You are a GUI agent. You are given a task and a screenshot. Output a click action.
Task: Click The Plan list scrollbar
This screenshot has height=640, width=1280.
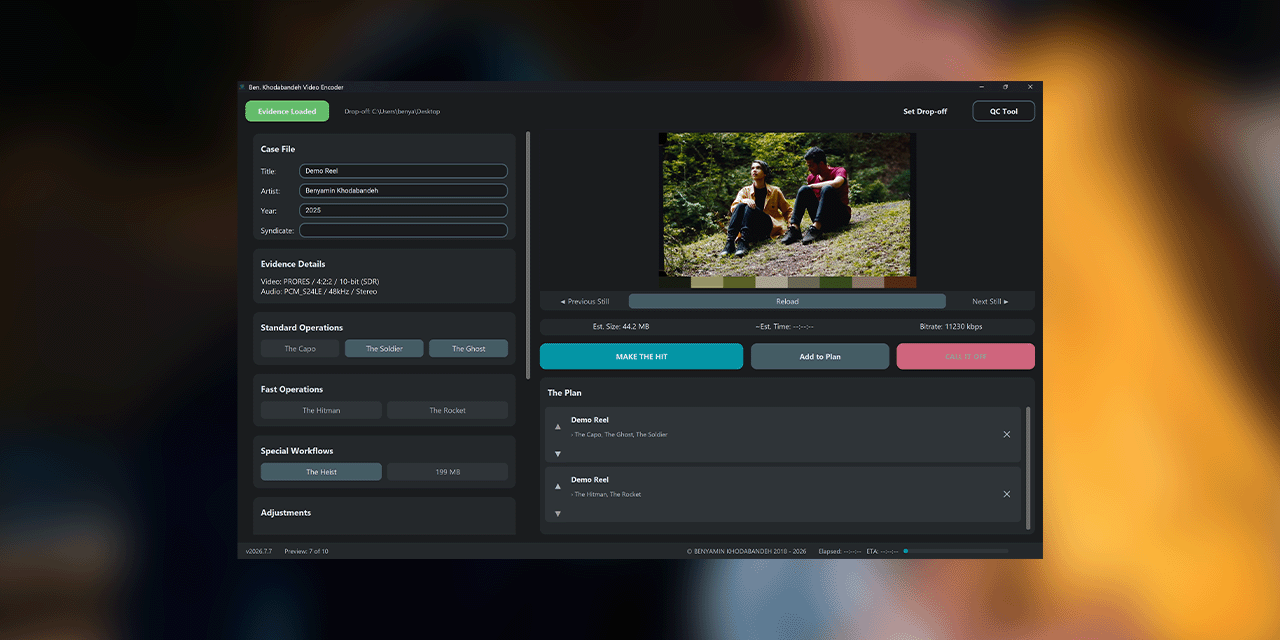(x=1028, y=467)
